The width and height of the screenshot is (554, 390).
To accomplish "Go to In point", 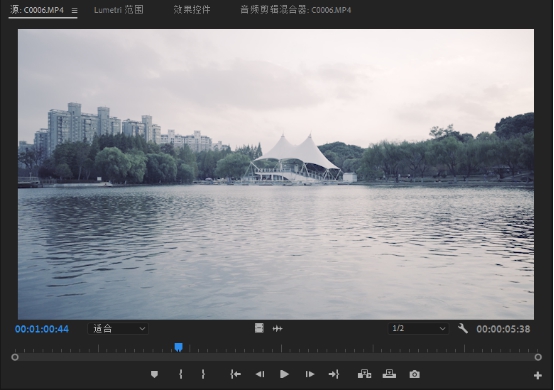I will pyautogui.click(x=235, y=374).
